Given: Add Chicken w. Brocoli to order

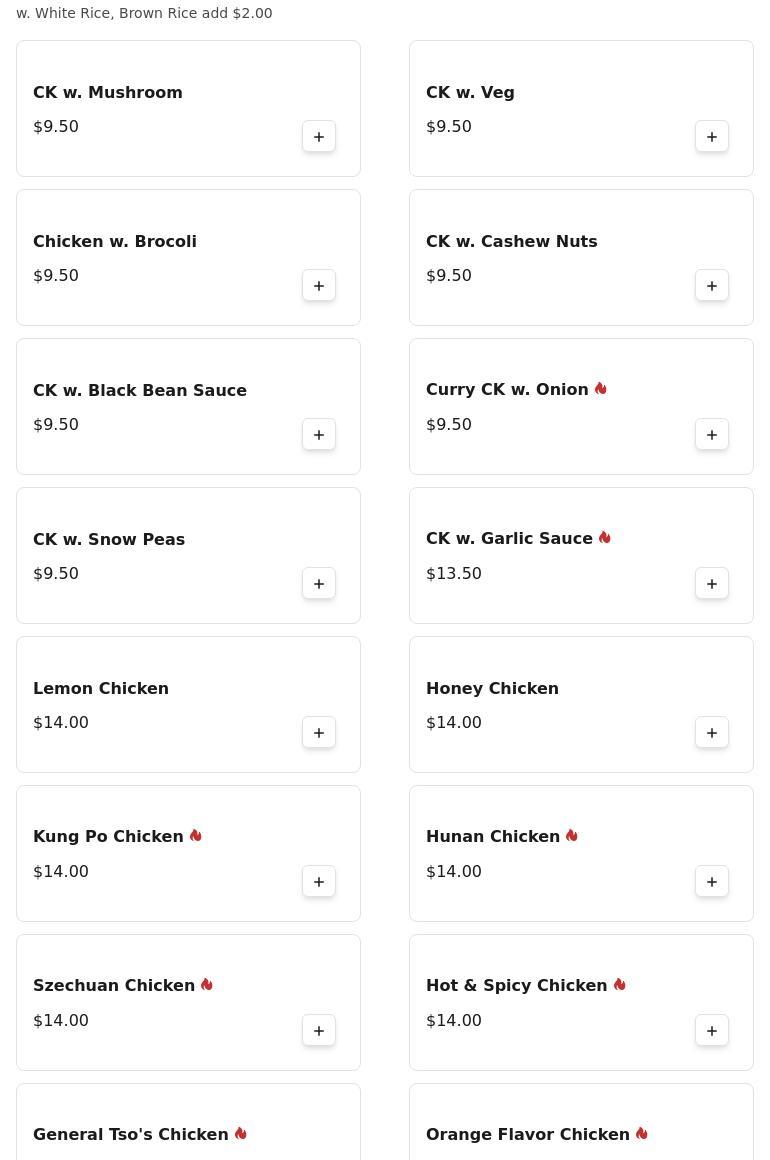Looking at the screenshot, I should click(319, 286).
